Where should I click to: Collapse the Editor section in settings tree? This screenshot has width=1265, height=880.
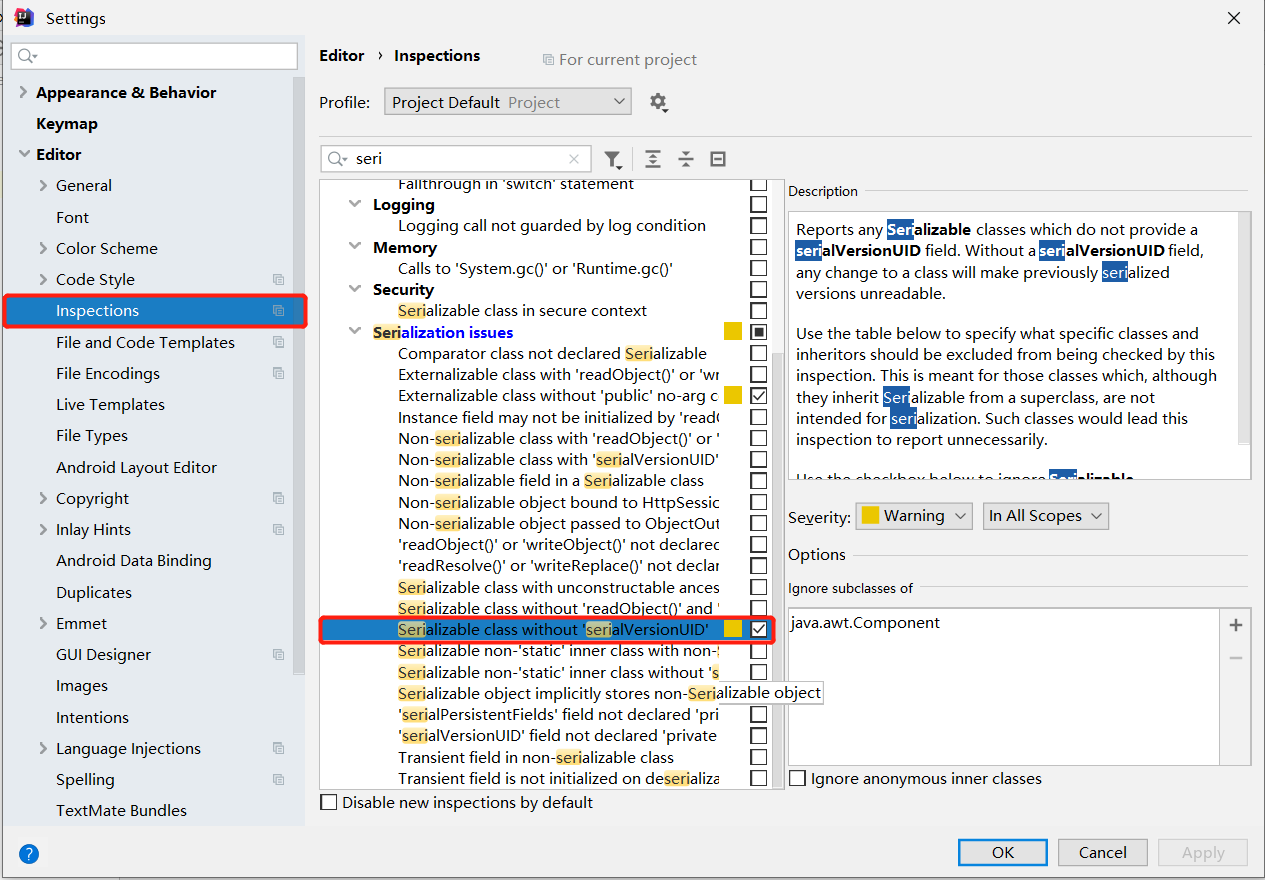click(x=24, y=154)
